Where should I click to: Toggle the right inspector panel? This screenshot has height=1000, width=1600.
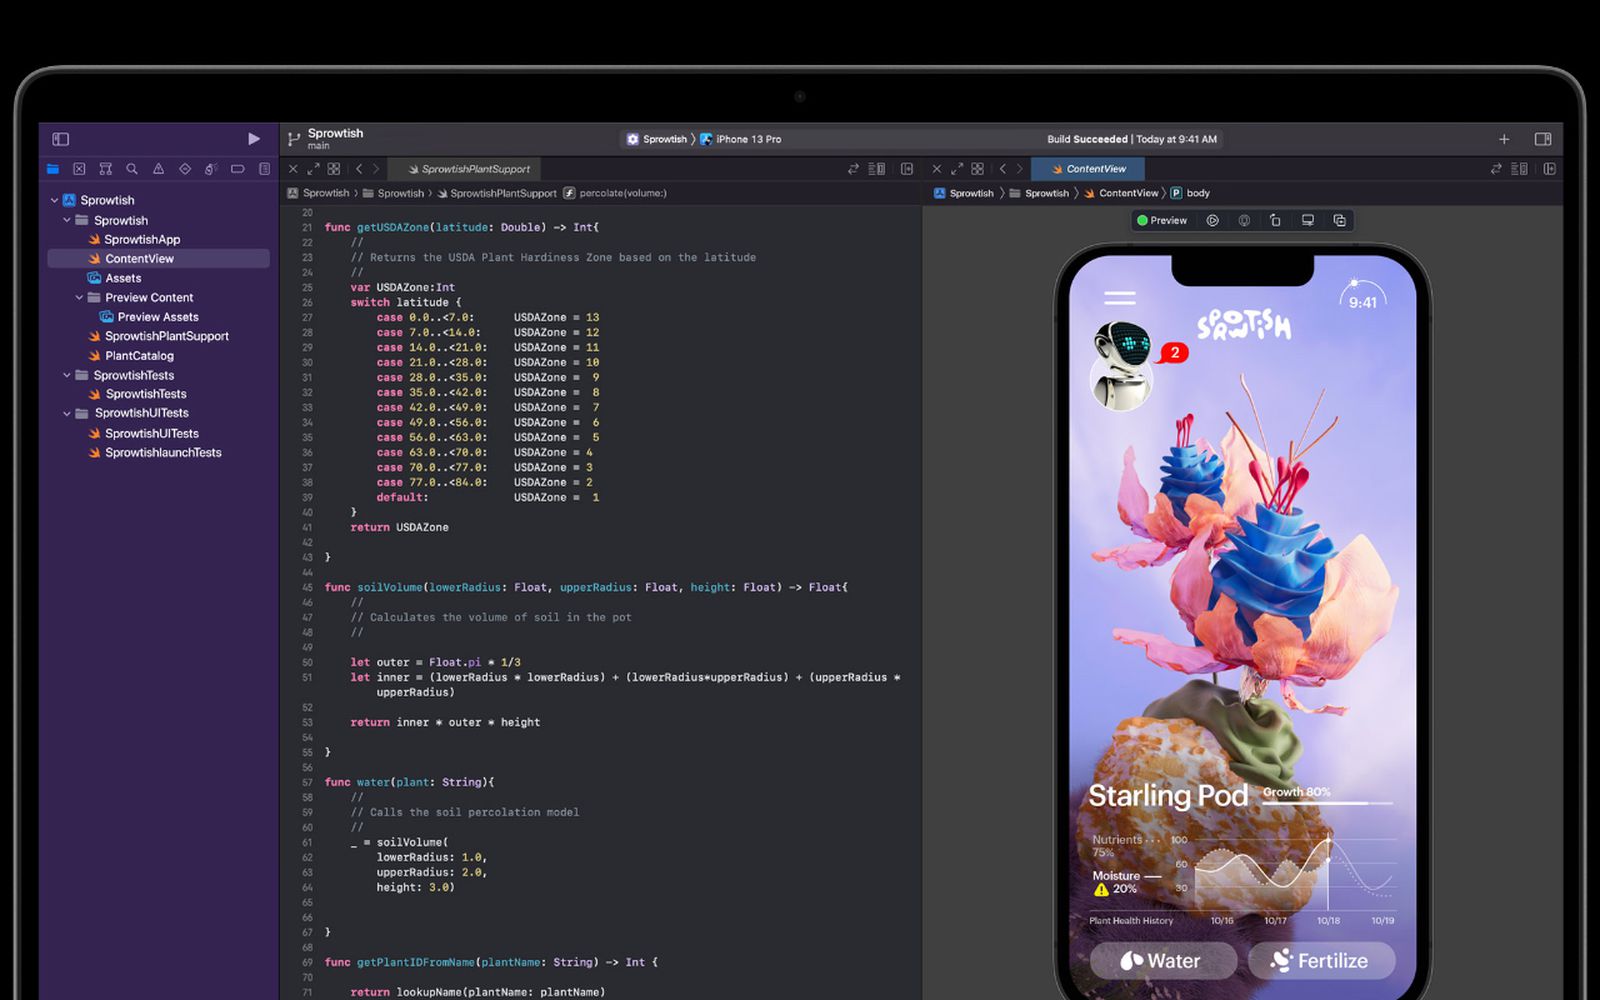click(1543, 139)
